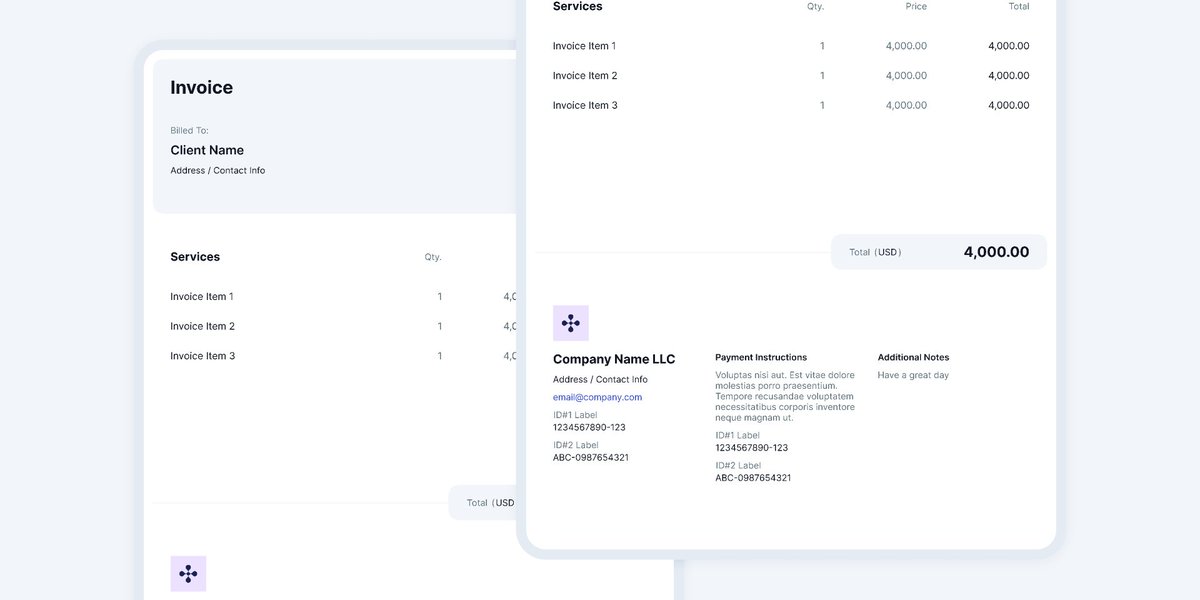Click "Address / Contact Info" under Company Name LLC
The width and height of the screenshot is (1200, 600).
click(x=600, y=380)
